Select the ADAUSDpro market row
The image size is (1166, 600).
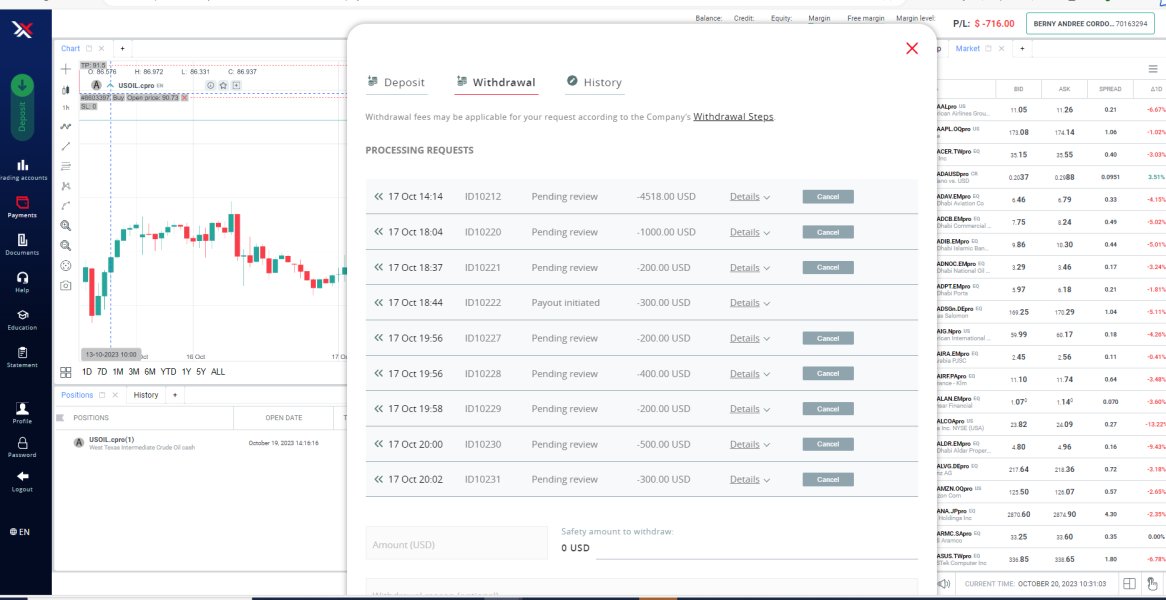tap(1049, 177)
